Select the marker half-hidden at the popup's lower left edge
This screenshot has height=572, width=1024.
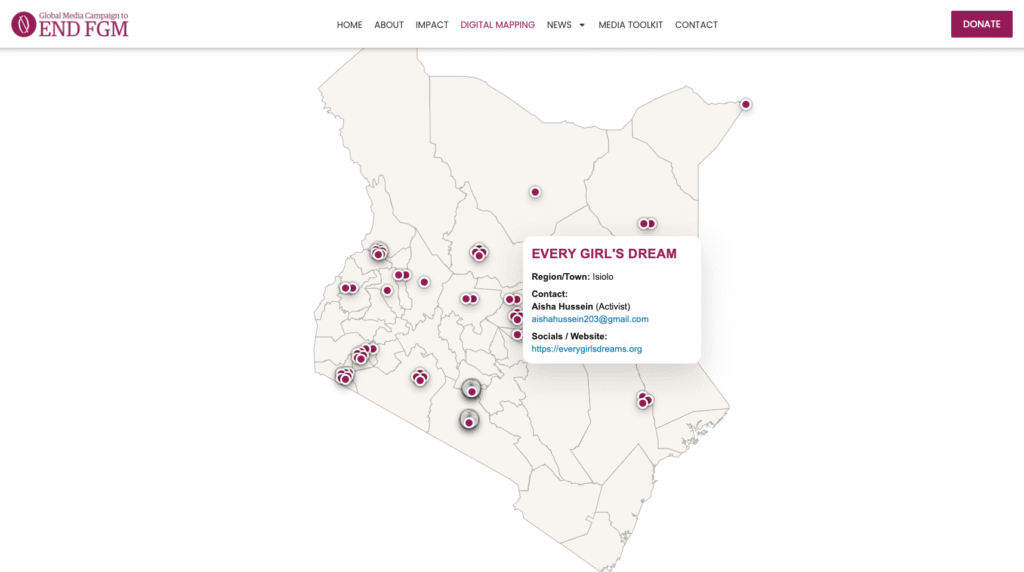(x=517, y=334)
